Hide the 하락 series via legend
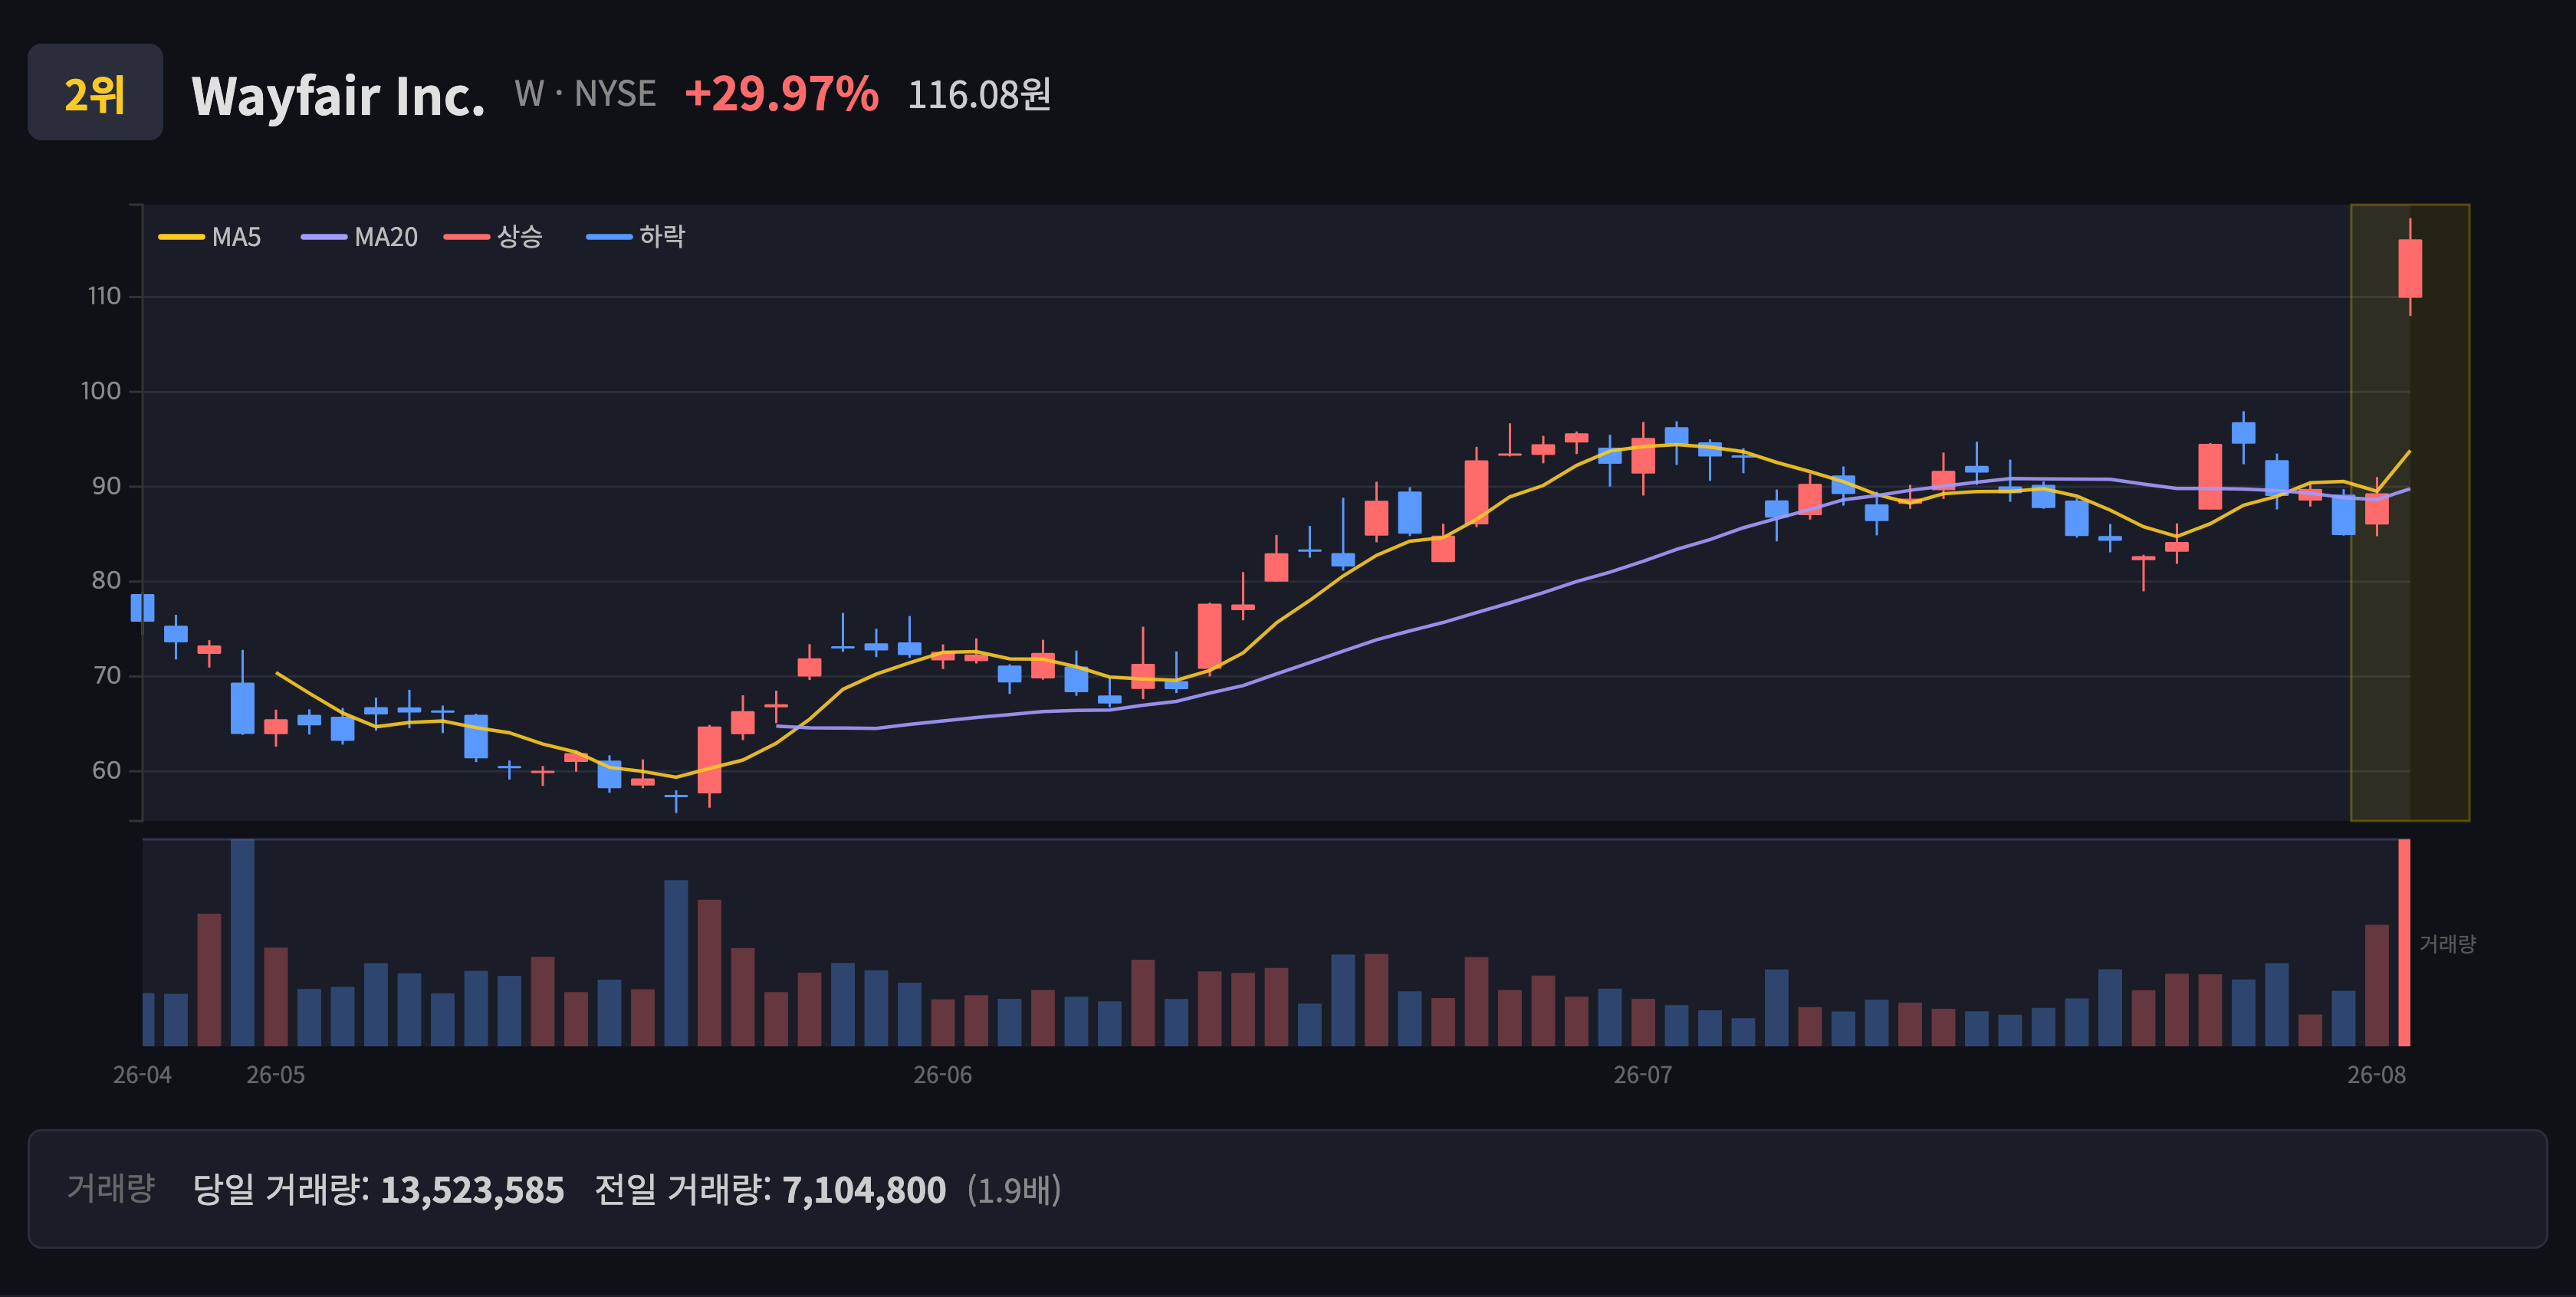This screenshot has height=1297, width=2576. pyautogui.click(x=636, y=237)
